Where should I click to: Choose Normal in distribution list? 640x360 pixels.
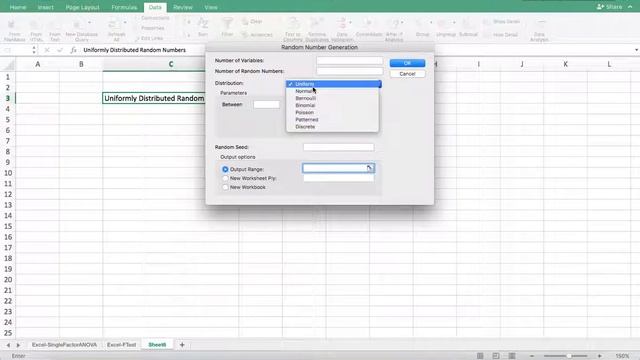[x=333, y=91]
